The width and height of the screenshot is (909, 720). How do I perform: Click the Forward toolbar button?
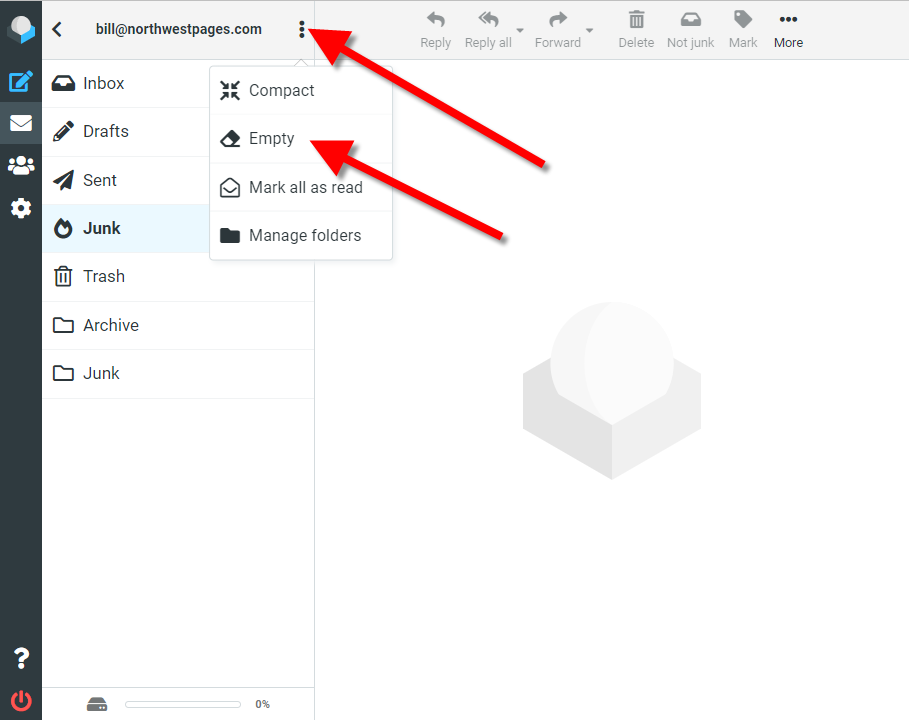click(558, 30)
